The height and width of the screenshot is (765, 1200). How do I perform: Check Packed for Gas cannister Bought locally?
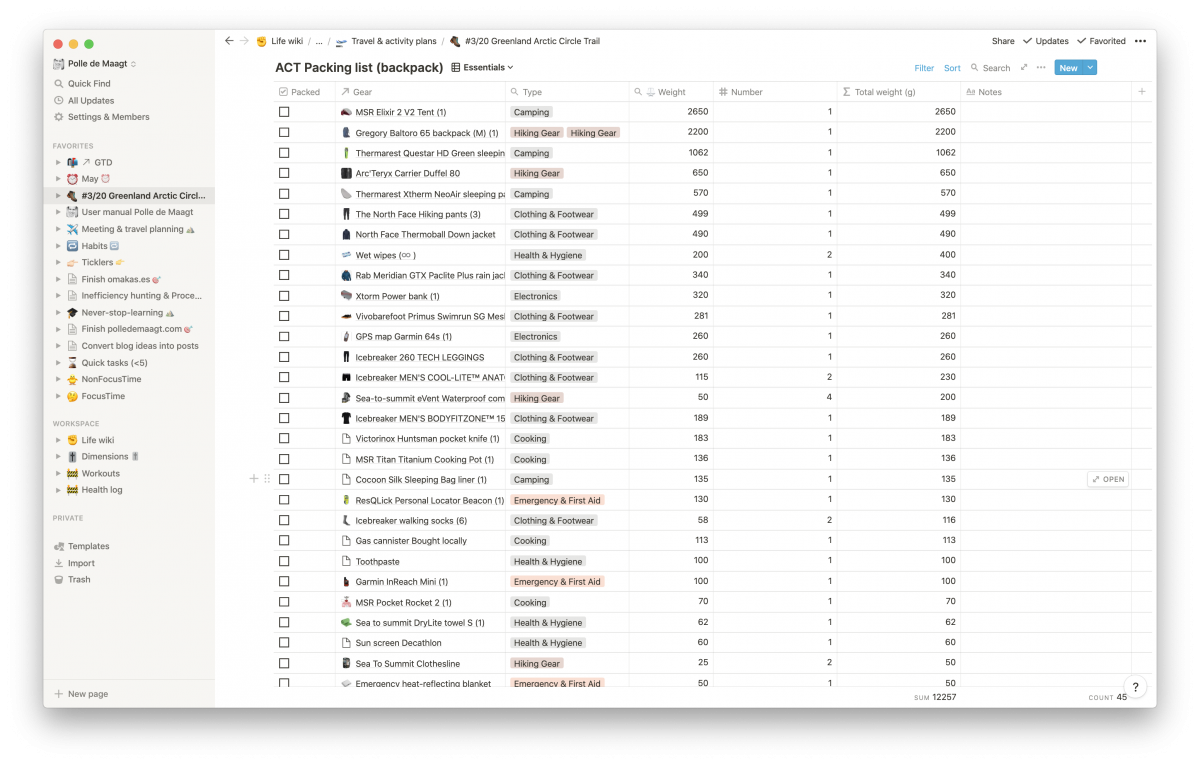[284, 540]
